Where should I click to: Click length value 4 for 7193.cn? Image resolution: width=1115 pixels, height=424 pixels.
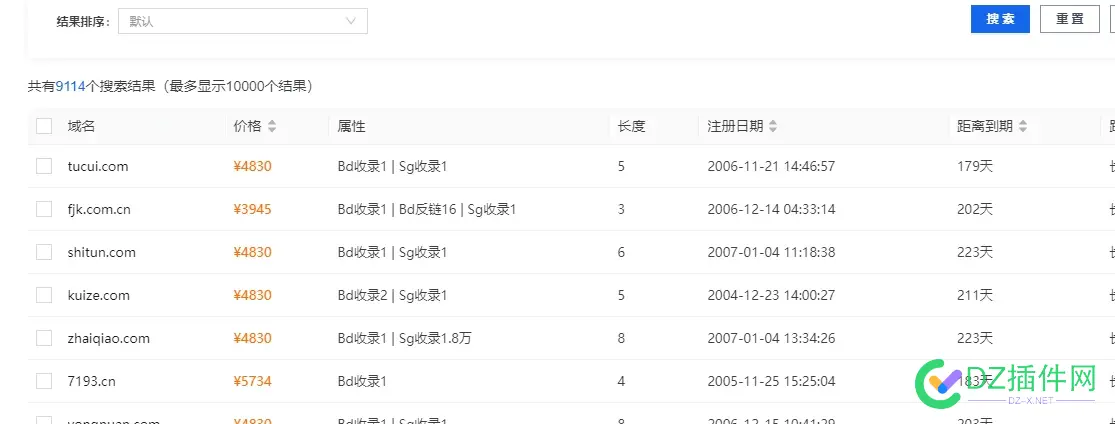tap(621, 381)
